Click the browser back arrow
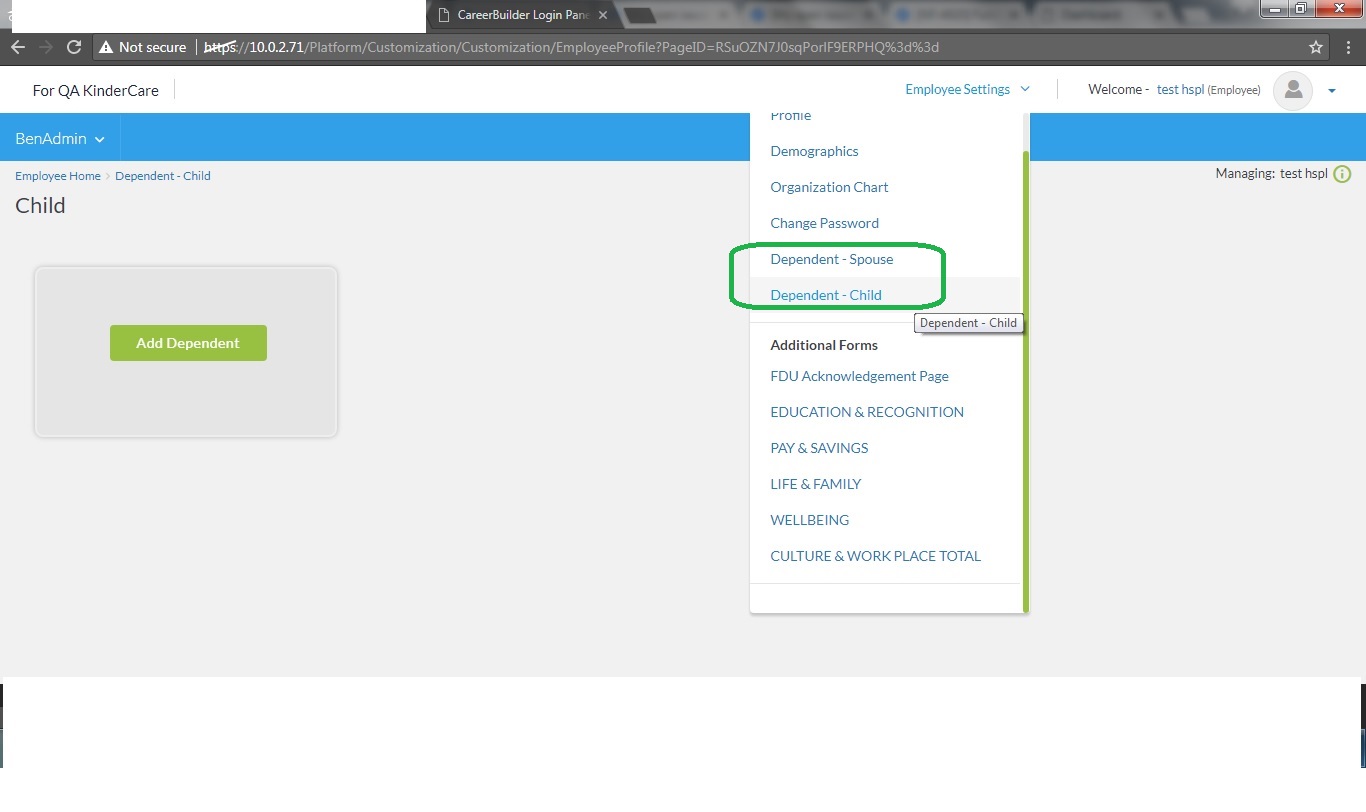1366x812 pixels. [18, 47]
